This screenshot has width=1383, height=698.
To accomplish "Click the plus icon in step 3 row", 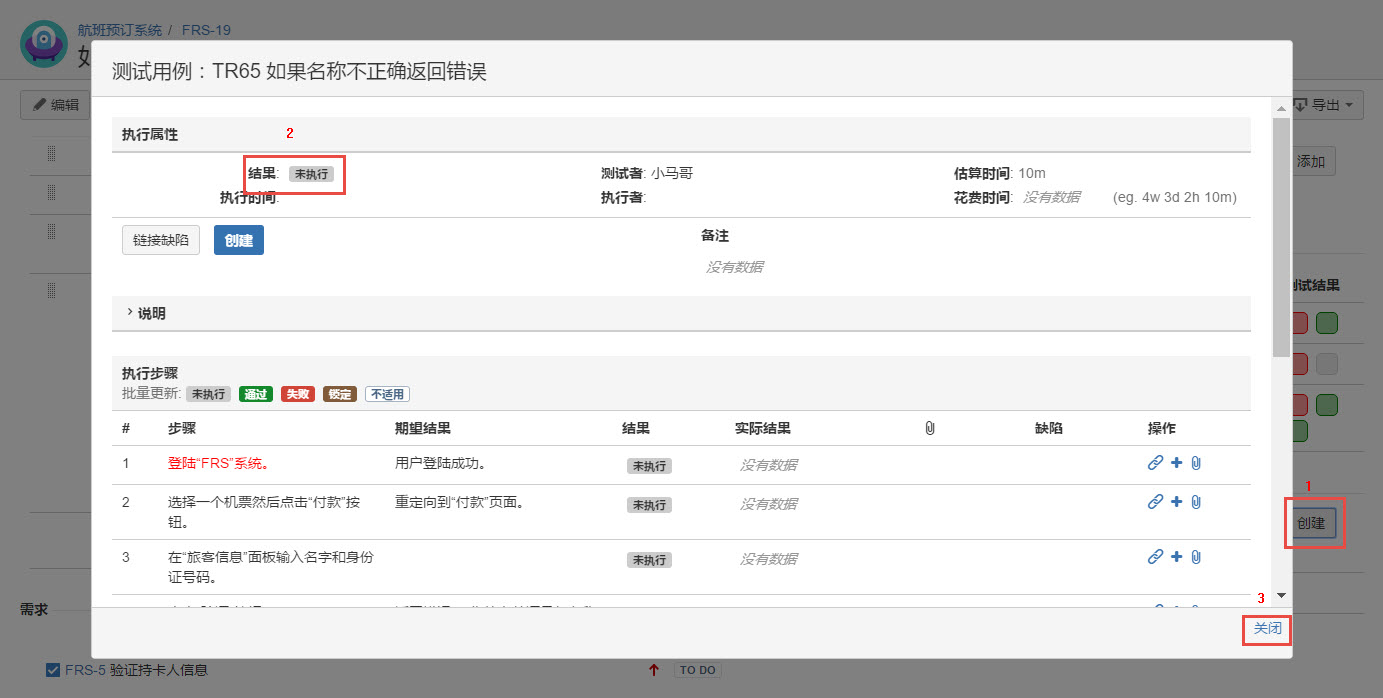I will [x=1176, y=557].
